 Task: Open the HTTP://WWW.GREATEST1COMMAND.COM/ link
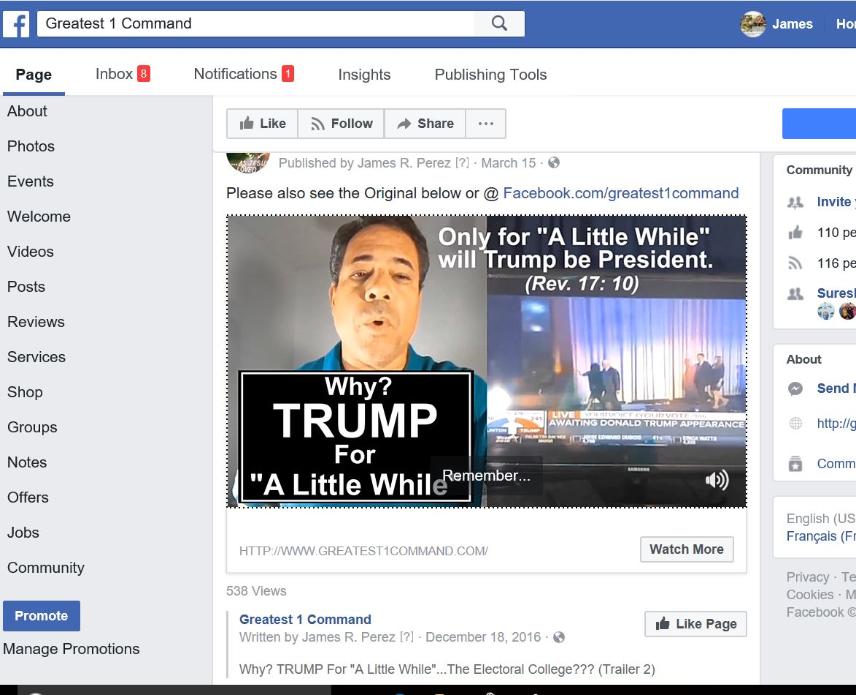pyautogui.click(x=364, y=551)
